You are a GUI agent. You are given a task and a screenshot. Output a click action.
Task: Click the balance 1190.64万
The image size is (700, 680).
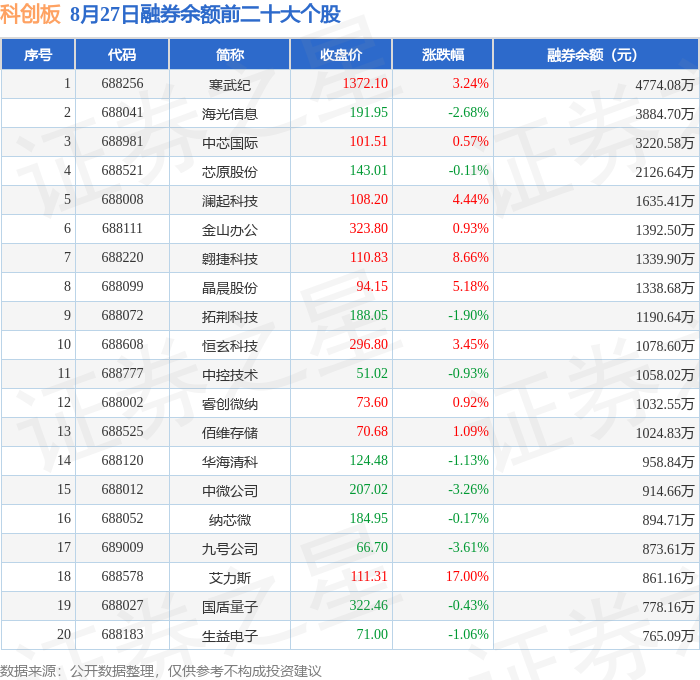click(665, 317)
